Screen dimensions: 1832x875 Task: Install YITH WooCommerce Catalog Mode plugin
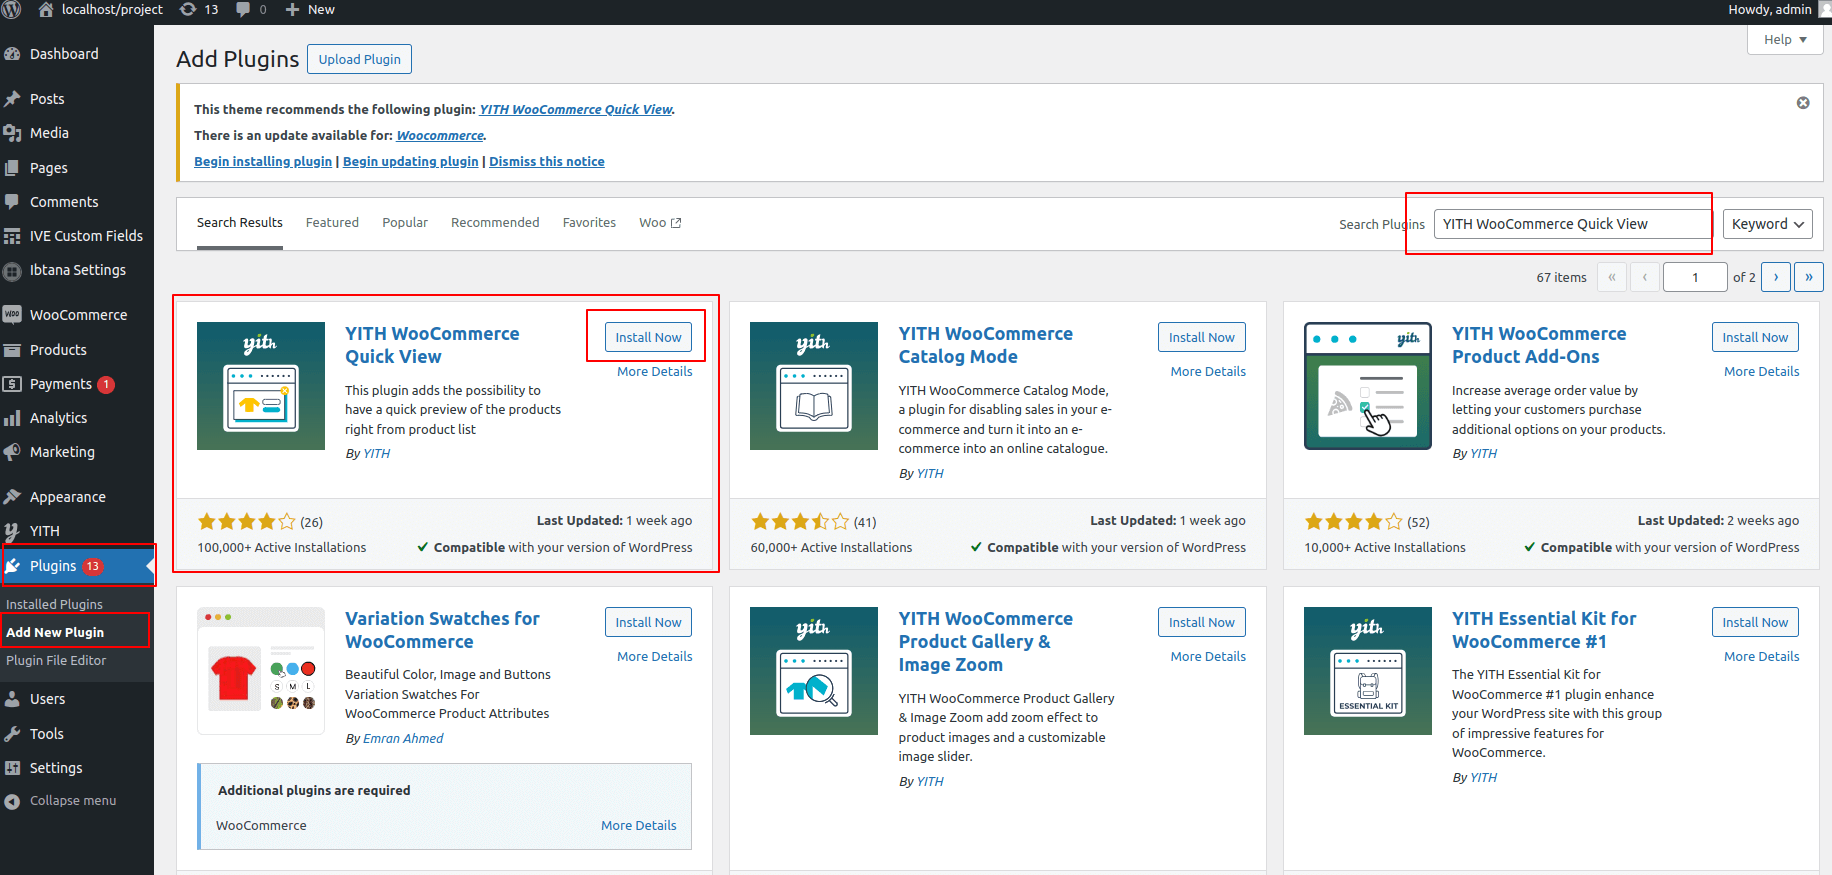[x=1201, y=338]
